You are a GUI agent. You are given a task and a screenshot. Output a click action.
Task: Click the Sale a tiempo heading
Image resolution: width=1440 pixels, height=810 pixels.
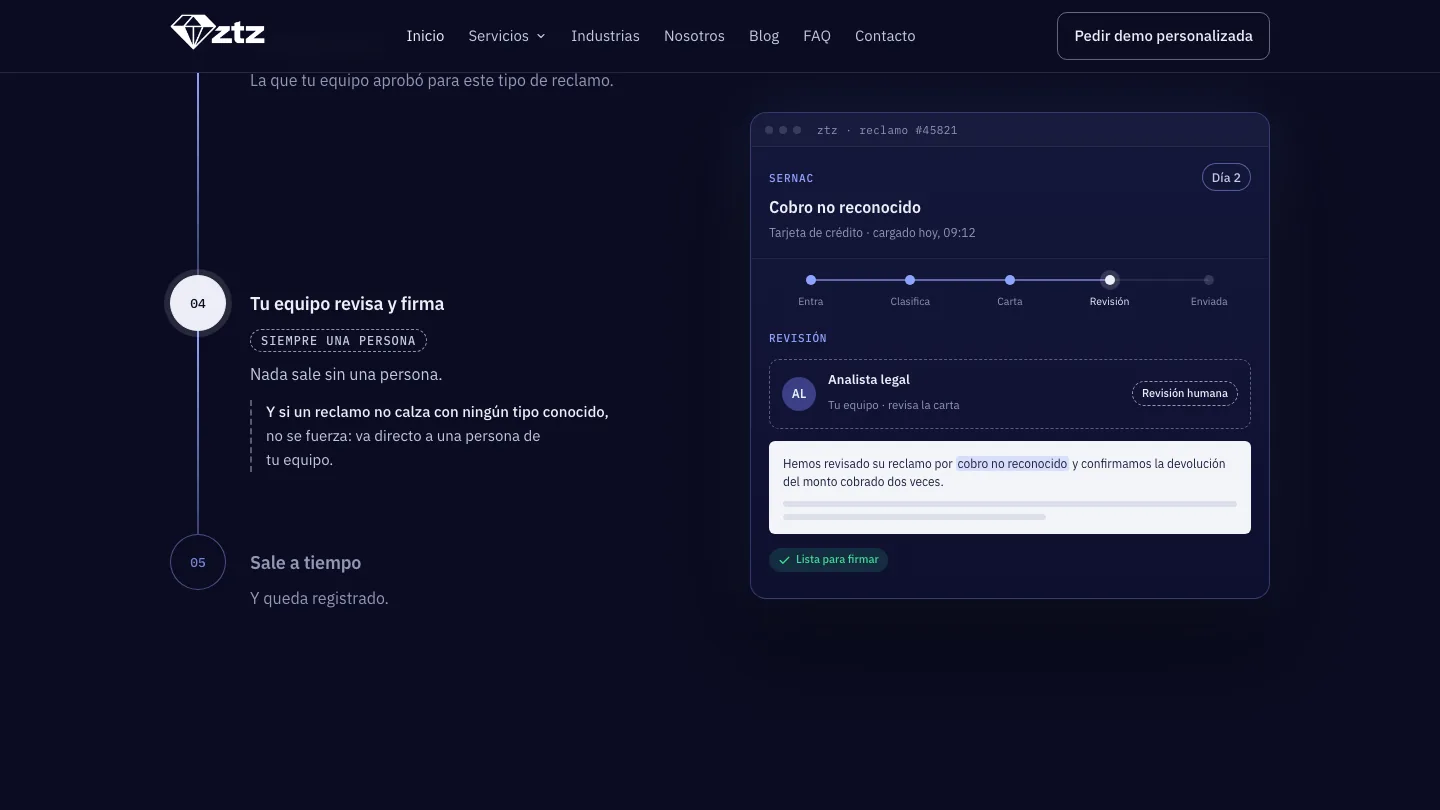tap(306, 563)
